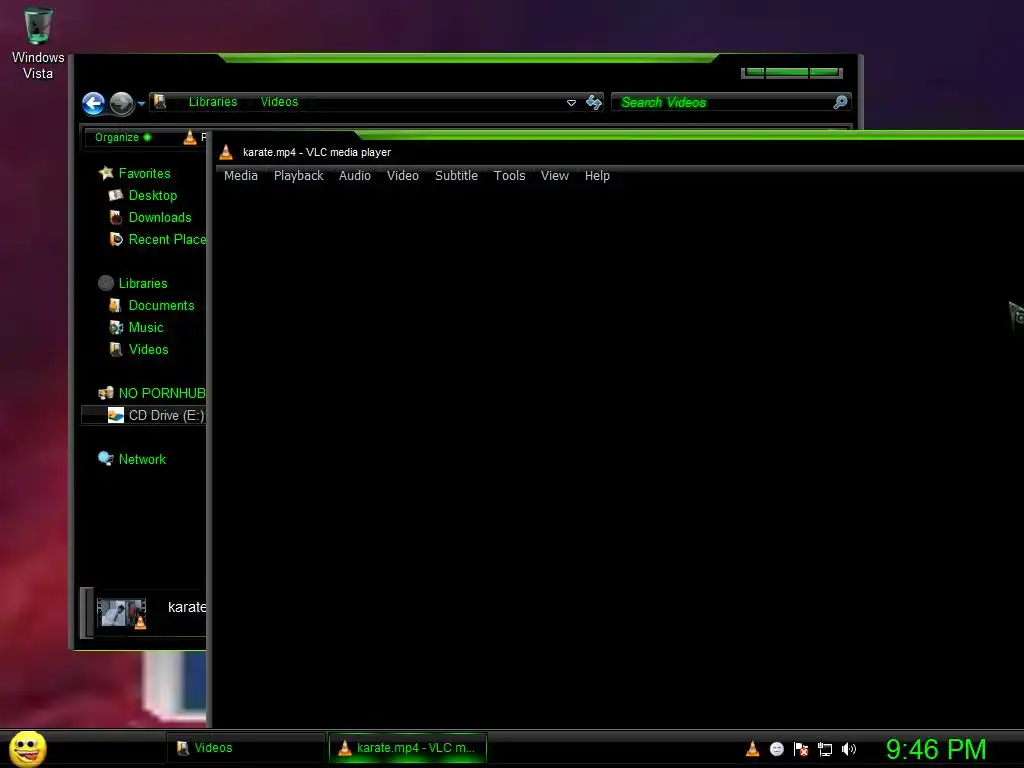The width and height of the screenshot is (1024, 768).
Task: Click the volume speaker tray icon
Action: [x=849, y=749]
